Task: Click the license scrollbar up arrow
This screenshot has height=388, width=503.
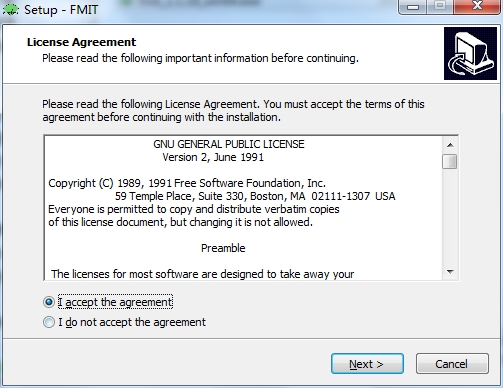Action: [x=450, y=145]
